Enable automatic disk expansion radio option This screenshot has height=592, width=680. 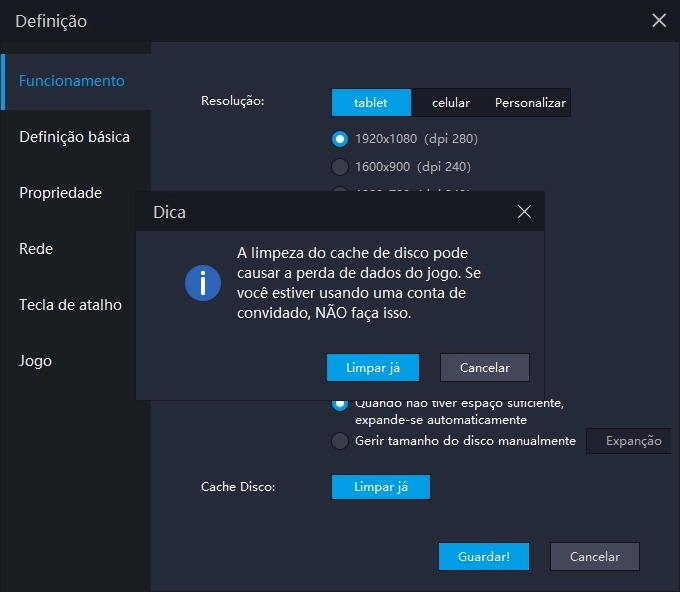point(340,403)
